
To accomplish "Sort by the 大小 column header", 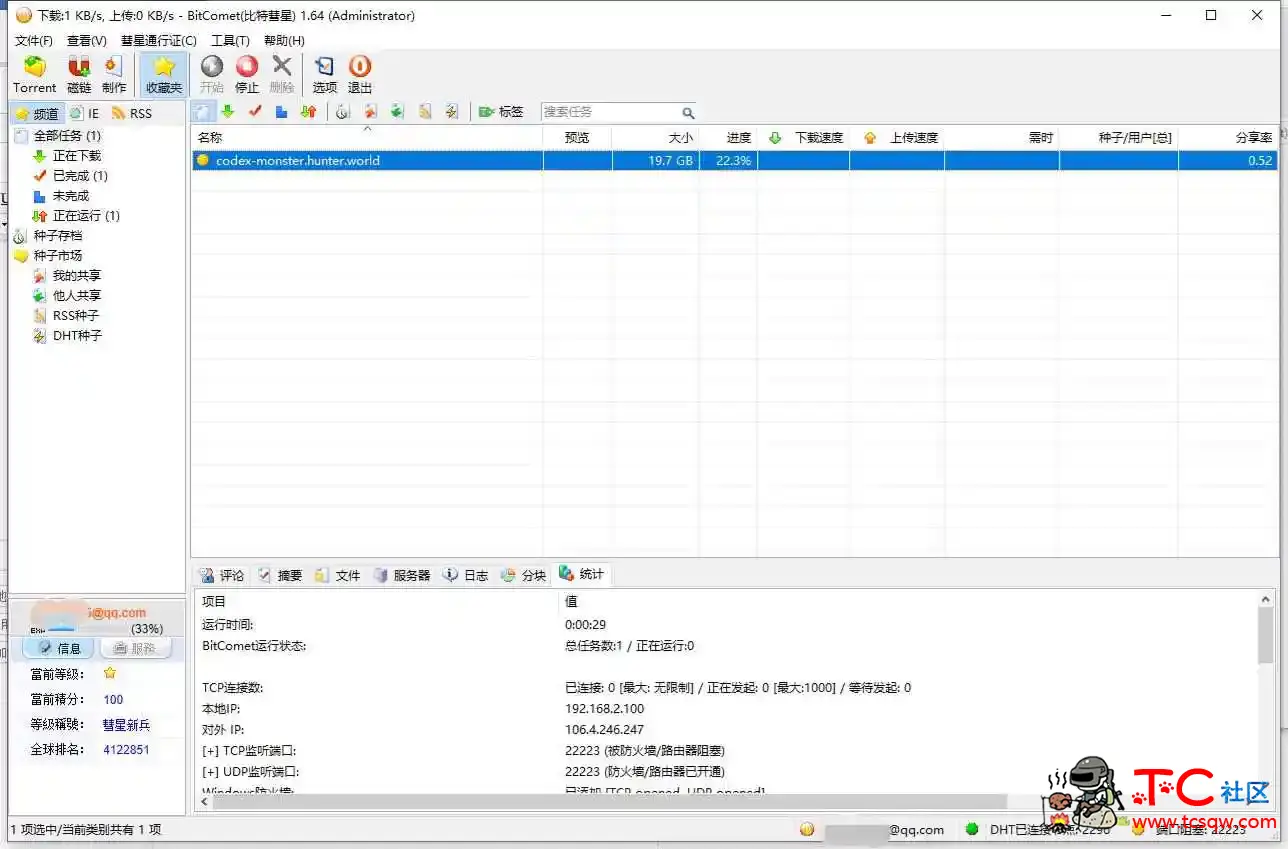I will pos(655,138).
